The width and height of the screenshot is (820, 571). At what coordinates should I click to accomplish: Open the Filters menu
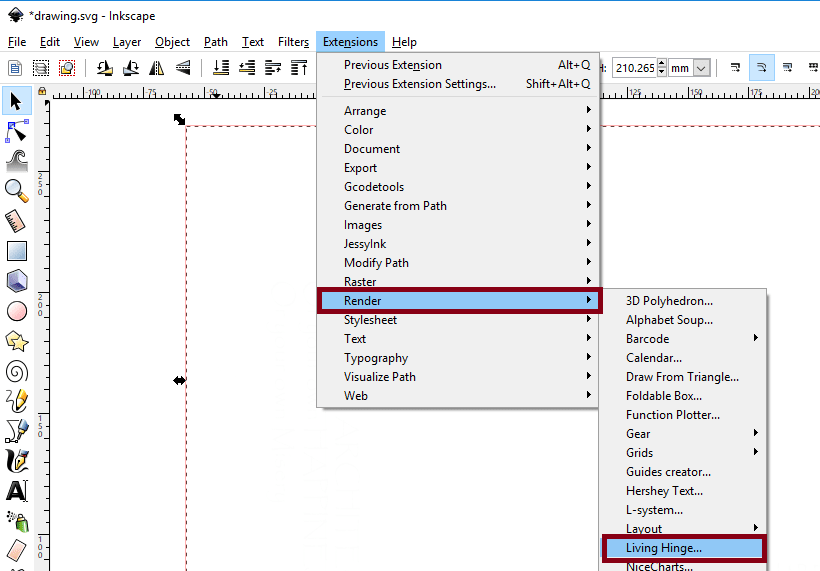[293, 42]
